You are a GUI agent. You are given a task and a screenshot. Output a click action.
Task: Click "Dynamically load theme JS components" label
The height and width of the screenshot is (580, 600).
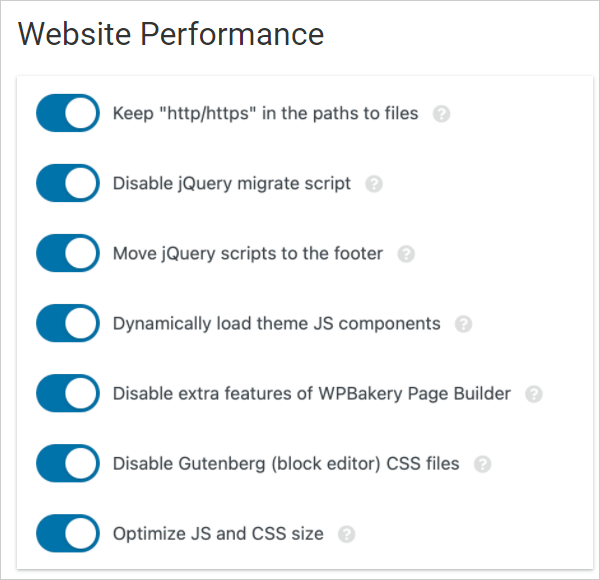276,324
